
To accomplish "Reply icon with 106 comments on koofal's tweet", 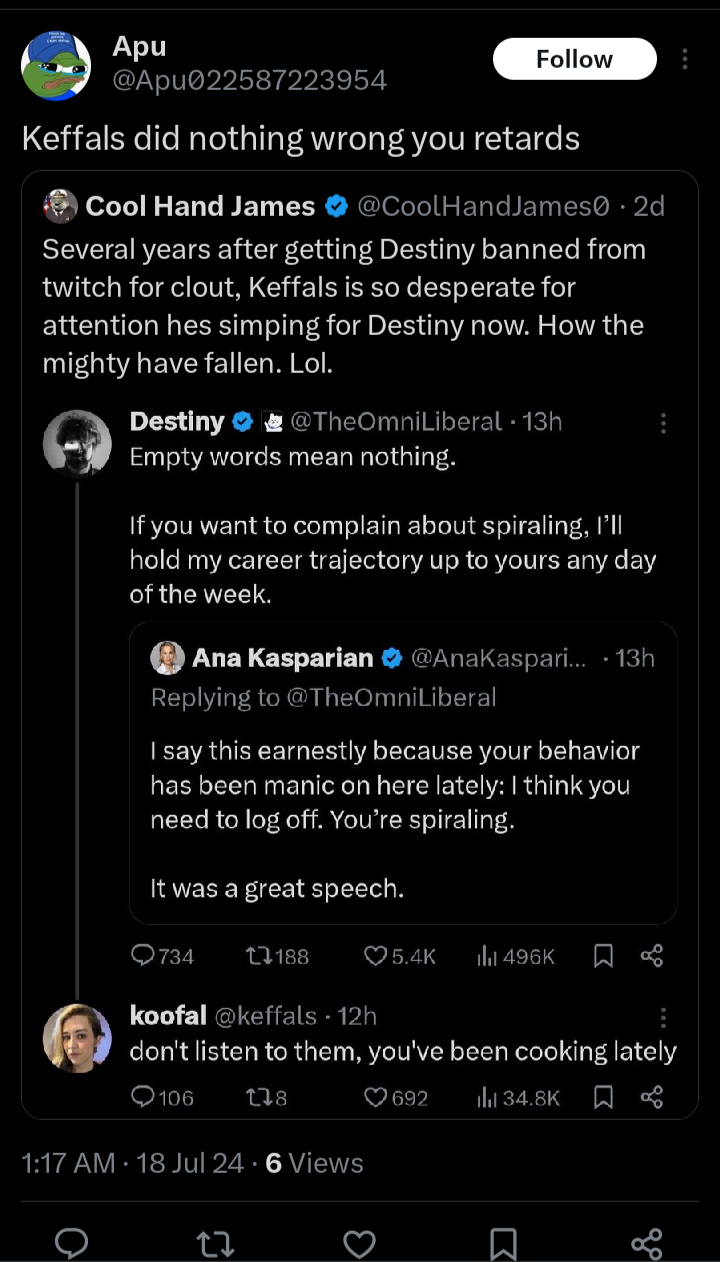I will 163,1098.
